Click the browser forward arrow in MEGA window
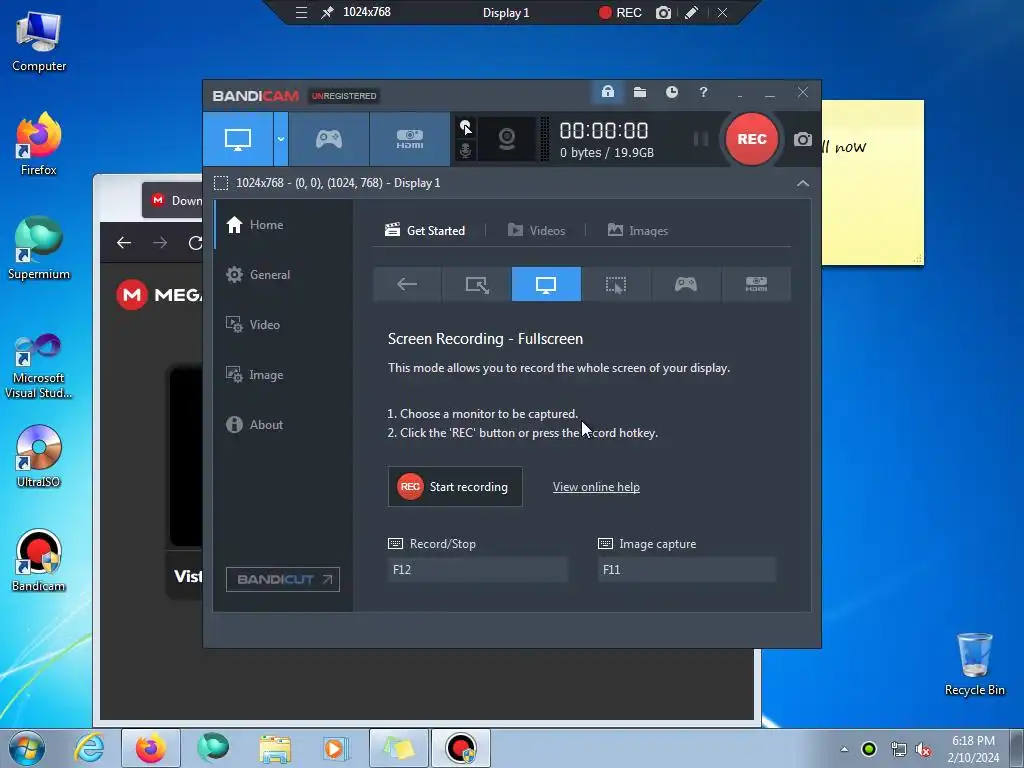 coord(160,243)
